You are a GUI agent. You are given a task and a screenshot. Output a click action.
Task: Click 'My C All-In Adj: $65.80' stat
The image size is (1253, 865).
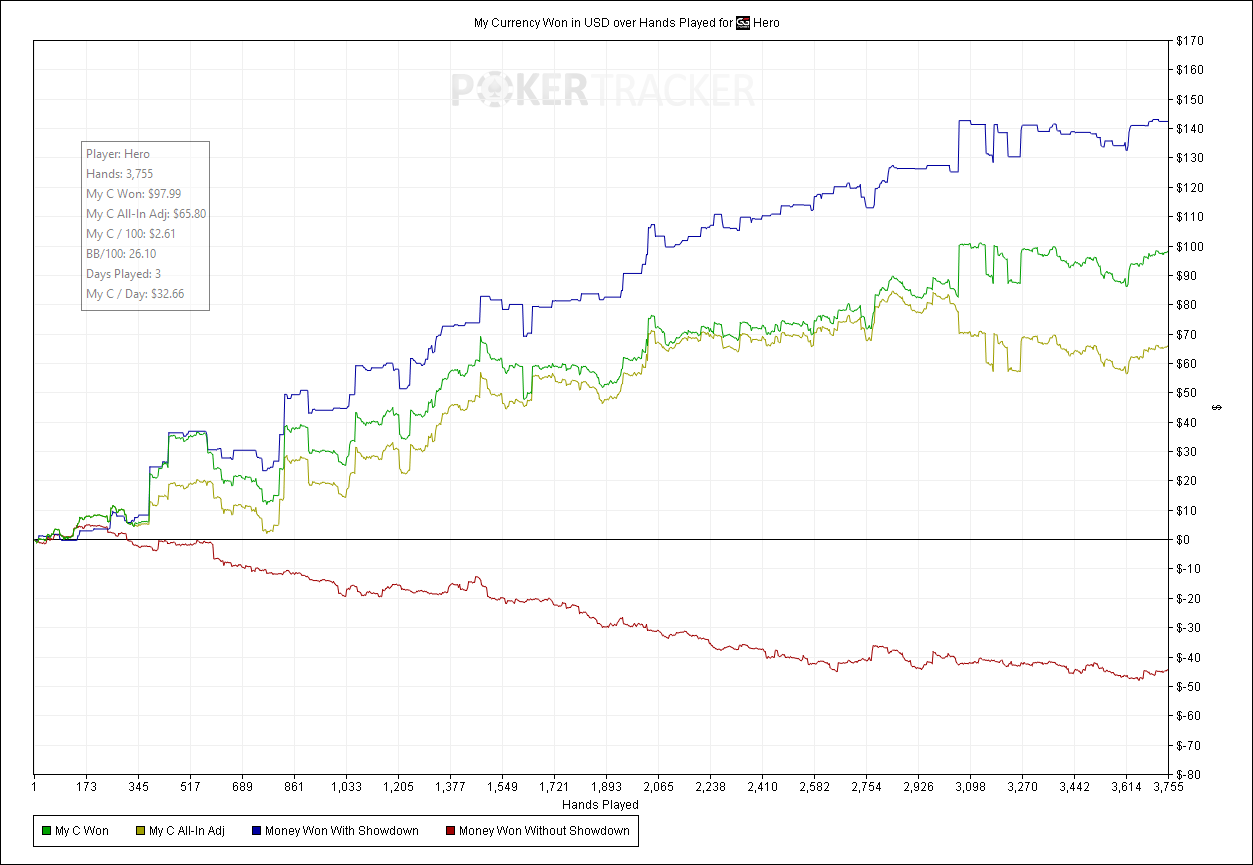coord(146,214)
